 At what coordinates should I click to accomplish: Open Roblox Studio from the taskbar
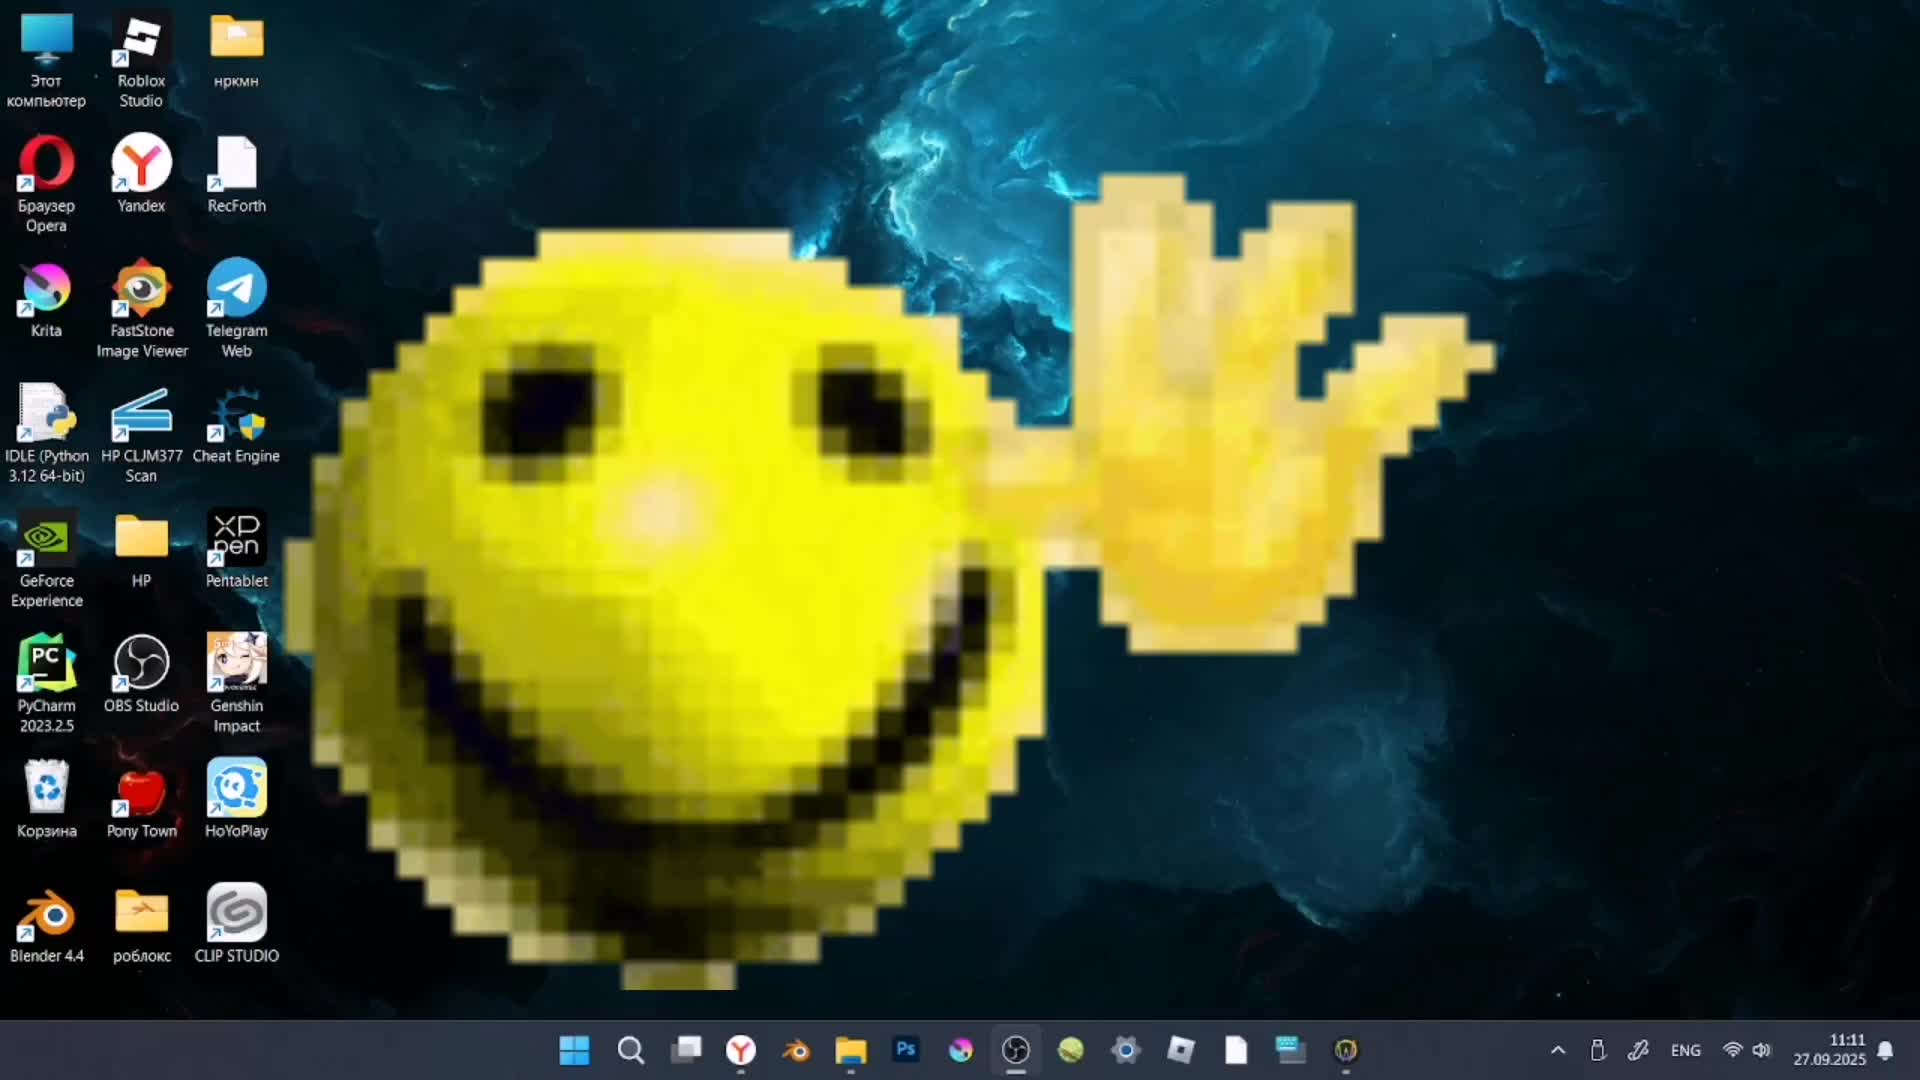point(1181,1050)
